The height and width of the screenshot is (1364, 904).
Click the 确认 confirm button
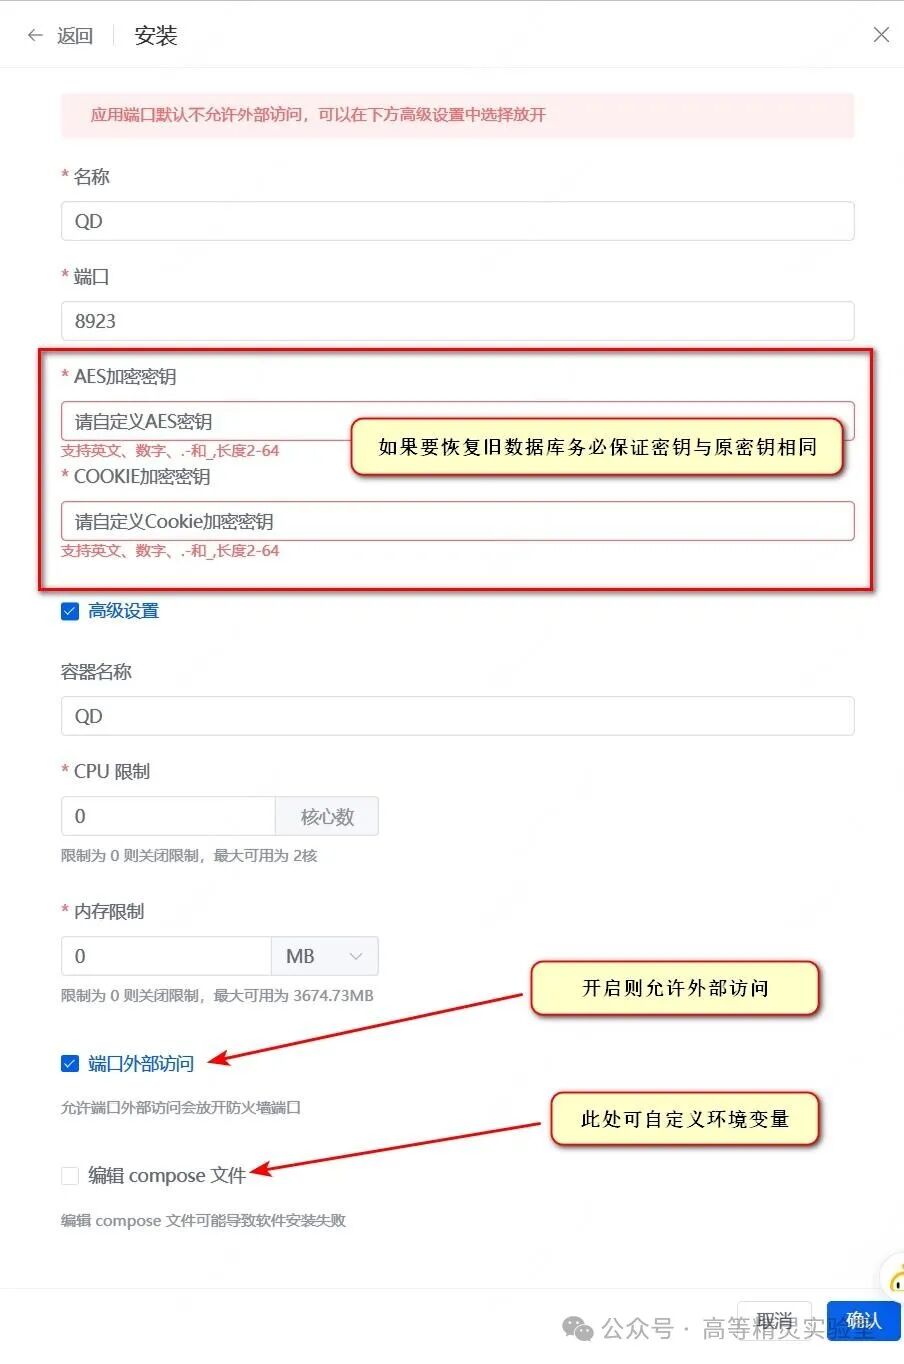click(x=864, y=1321)
